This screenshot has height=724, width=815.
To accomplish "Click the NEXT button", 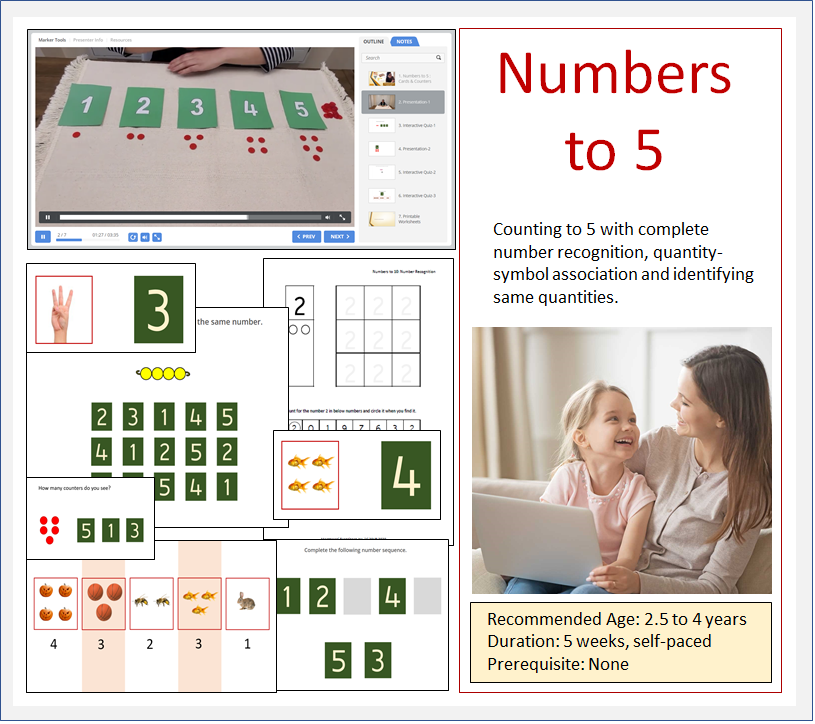I will 338,236.
